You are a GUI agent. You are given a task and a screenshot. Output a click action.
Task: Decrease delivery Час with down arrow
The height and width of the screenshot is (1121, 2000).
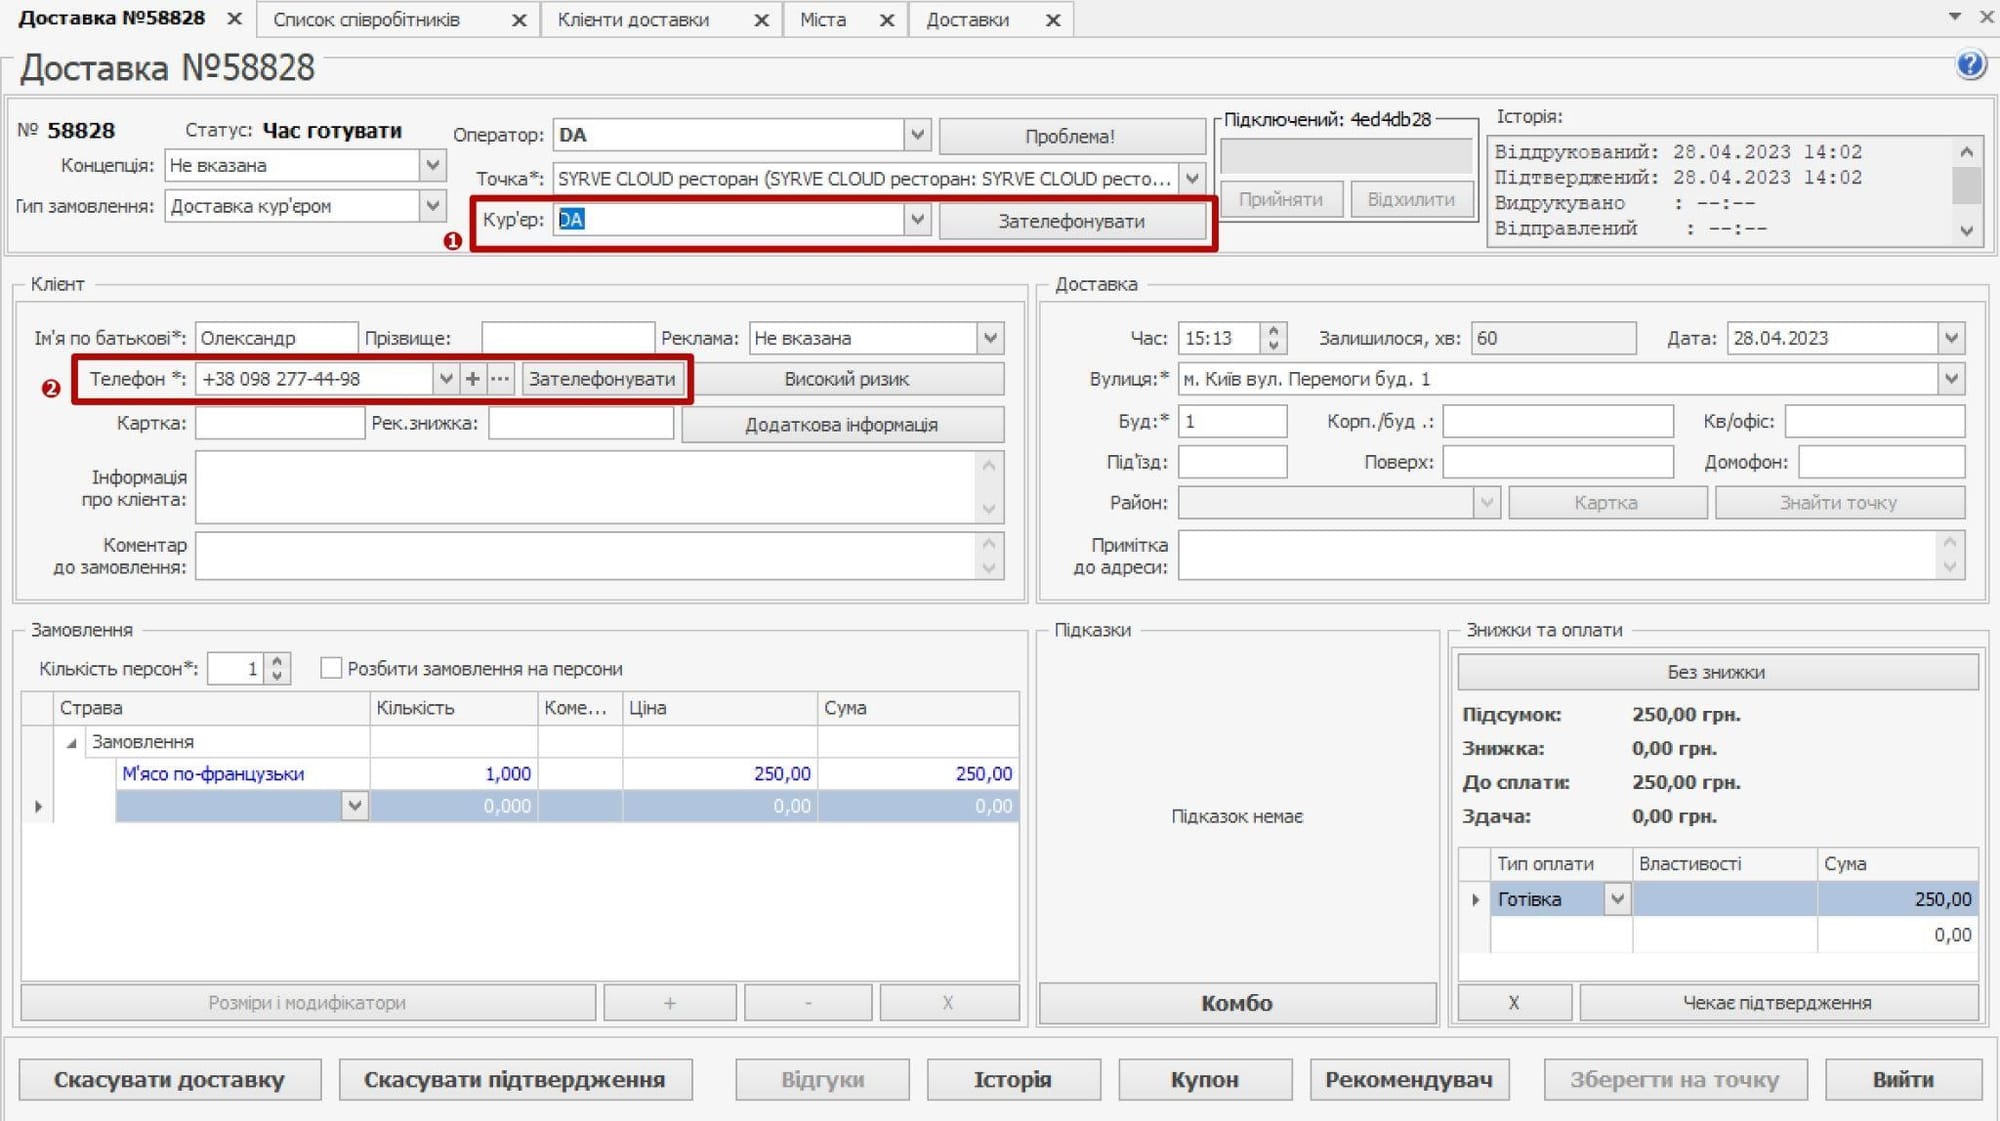click(x=1273, y=346)
